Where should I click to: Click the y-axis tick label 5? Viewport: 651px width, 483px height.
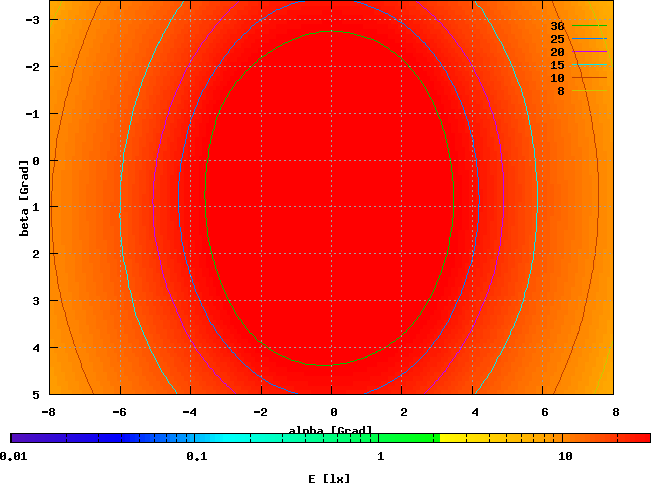pos(34,394)
